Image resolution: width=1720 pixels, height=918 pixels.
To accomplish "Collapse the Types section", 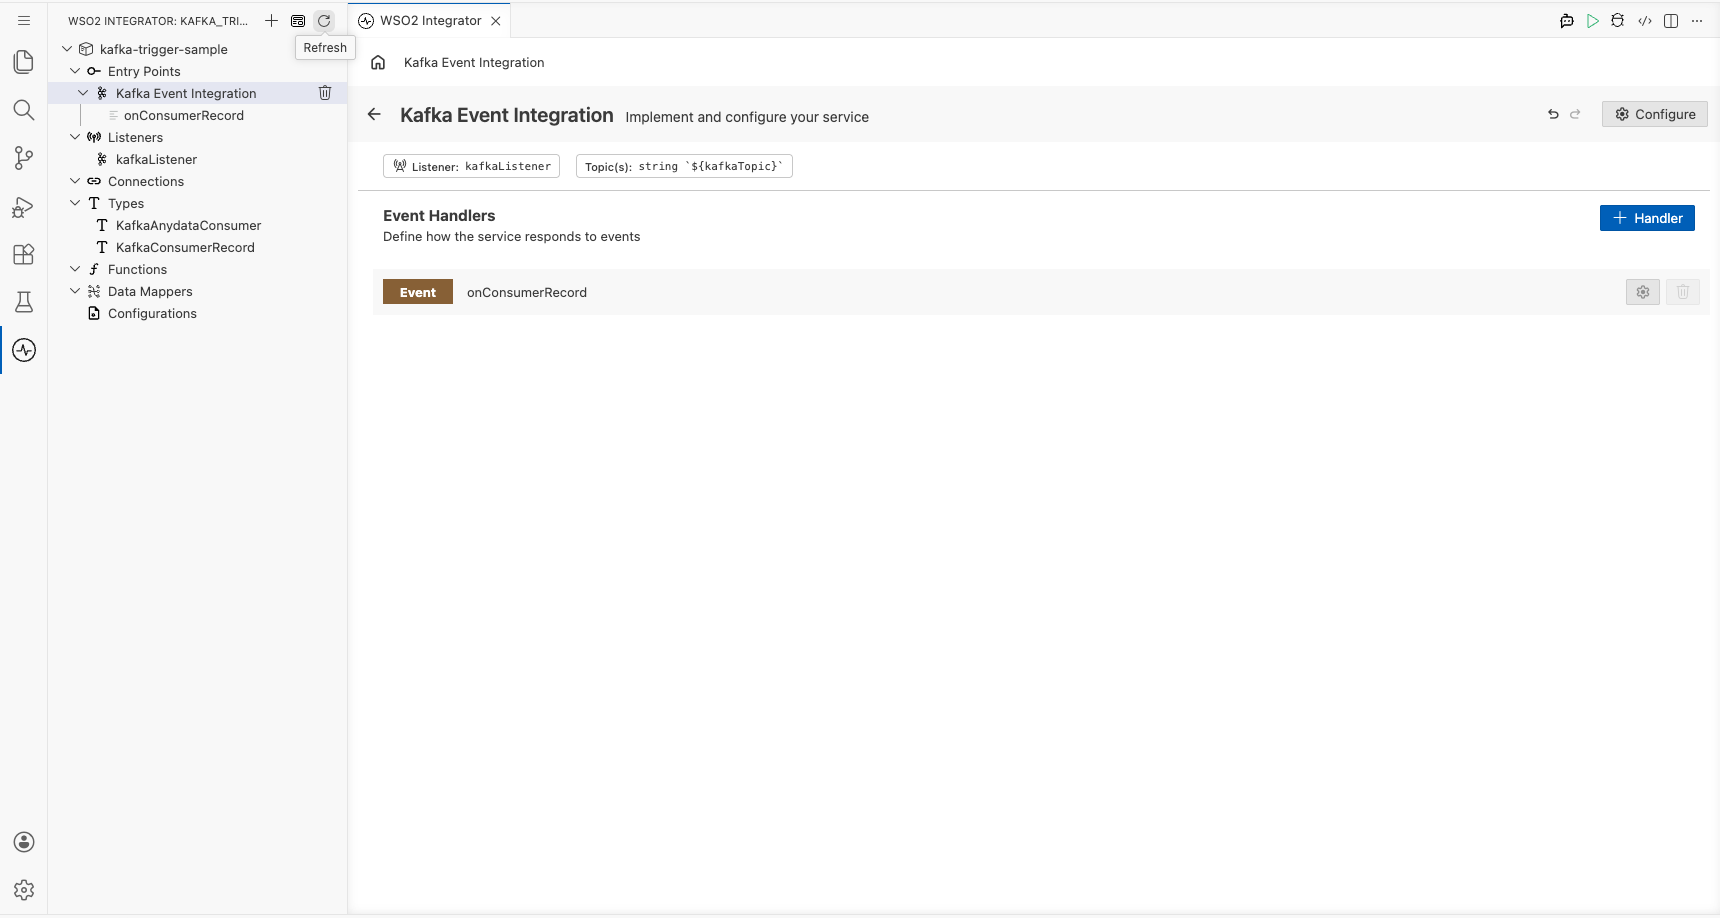I will 75,203.
